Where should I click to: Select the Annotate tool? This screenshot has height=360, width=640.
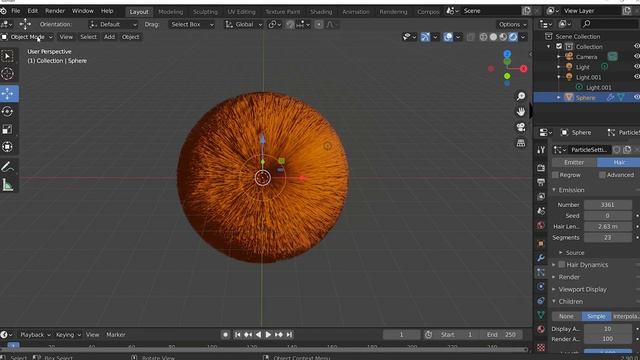coord(7,167)
